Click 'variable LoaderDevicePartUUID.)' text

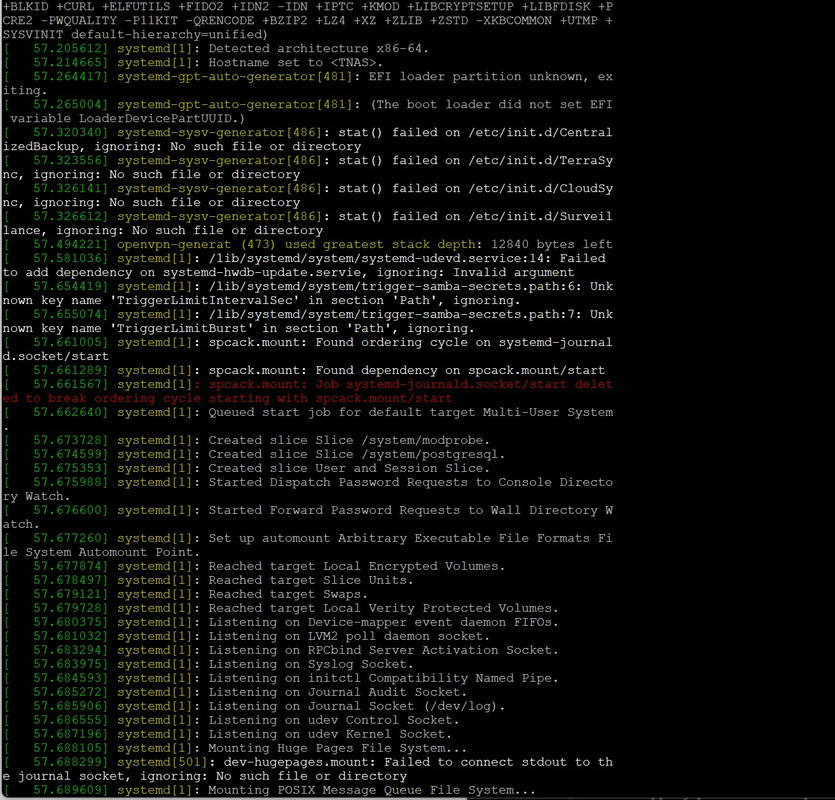(x=127, y=118)
